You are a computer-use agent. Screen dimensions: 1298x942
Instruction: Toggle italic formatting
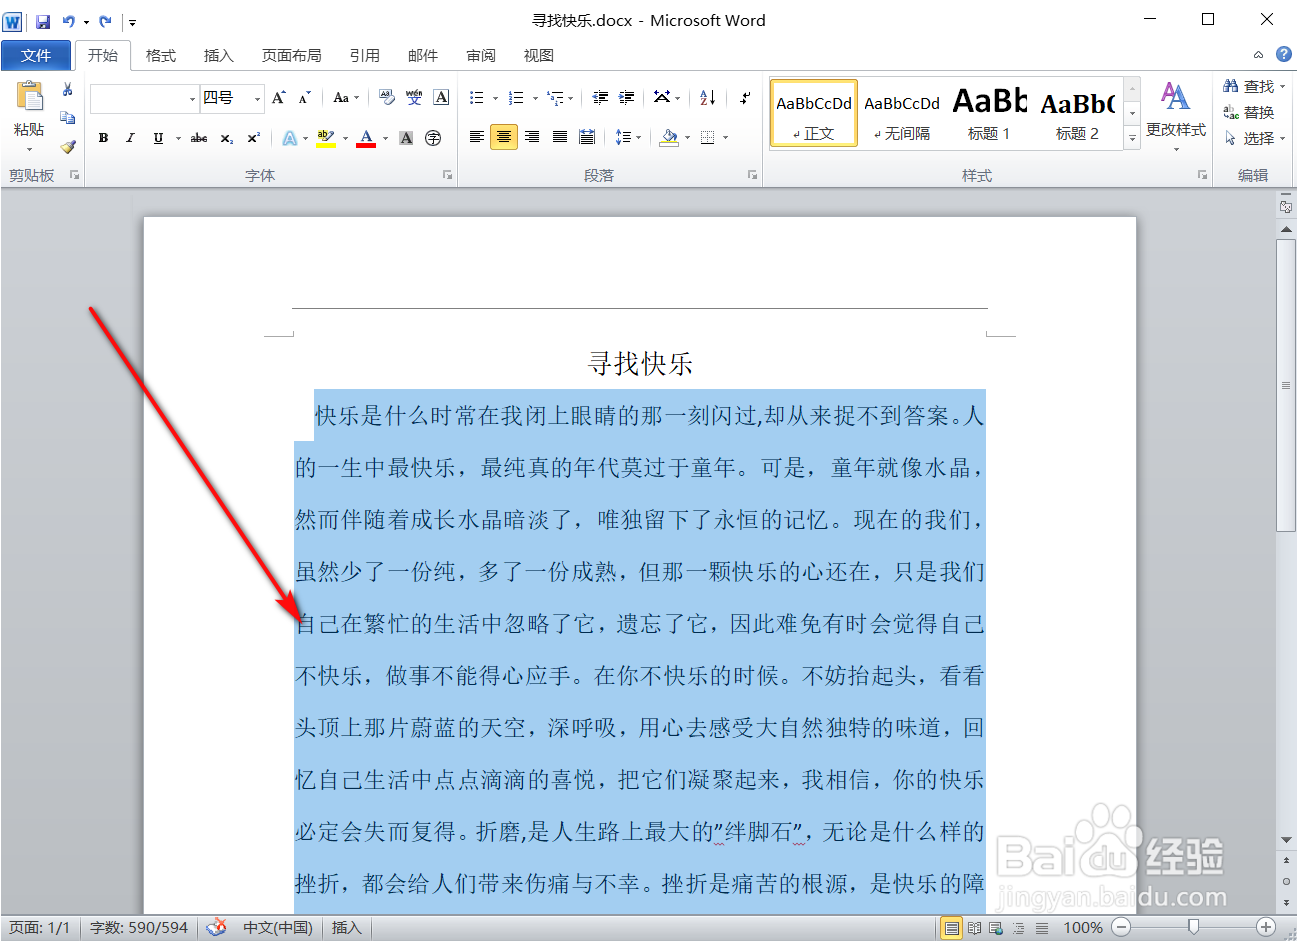point(130,137)
